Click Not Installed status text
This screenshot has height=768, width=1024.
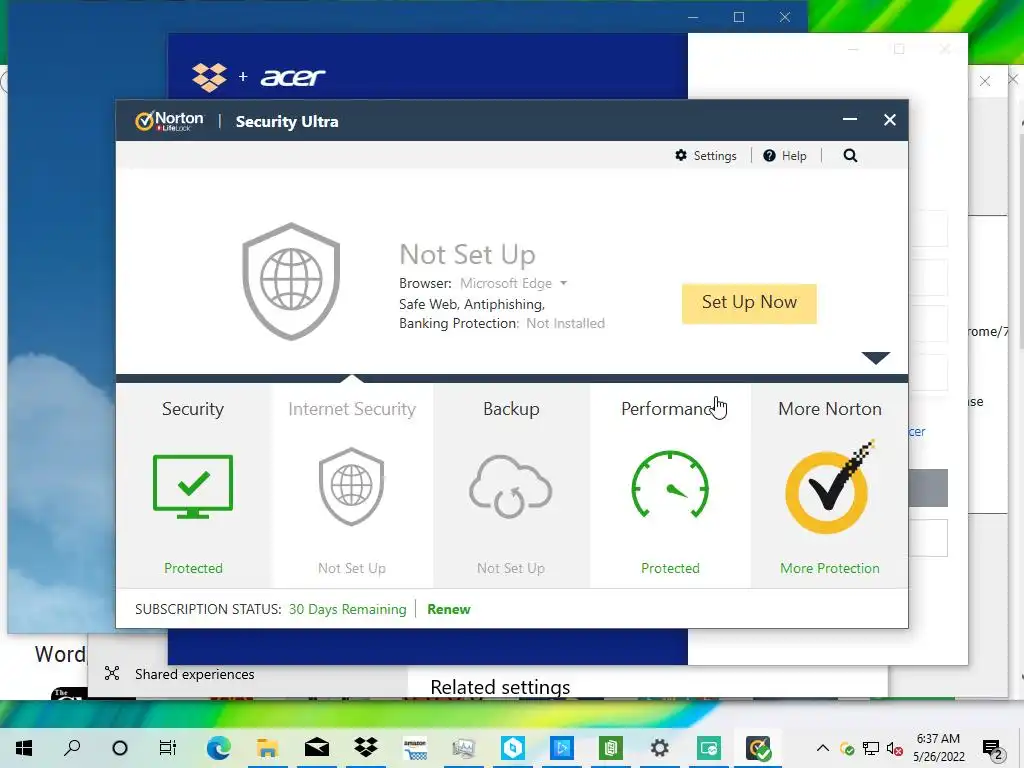click(x=566, y=323)
